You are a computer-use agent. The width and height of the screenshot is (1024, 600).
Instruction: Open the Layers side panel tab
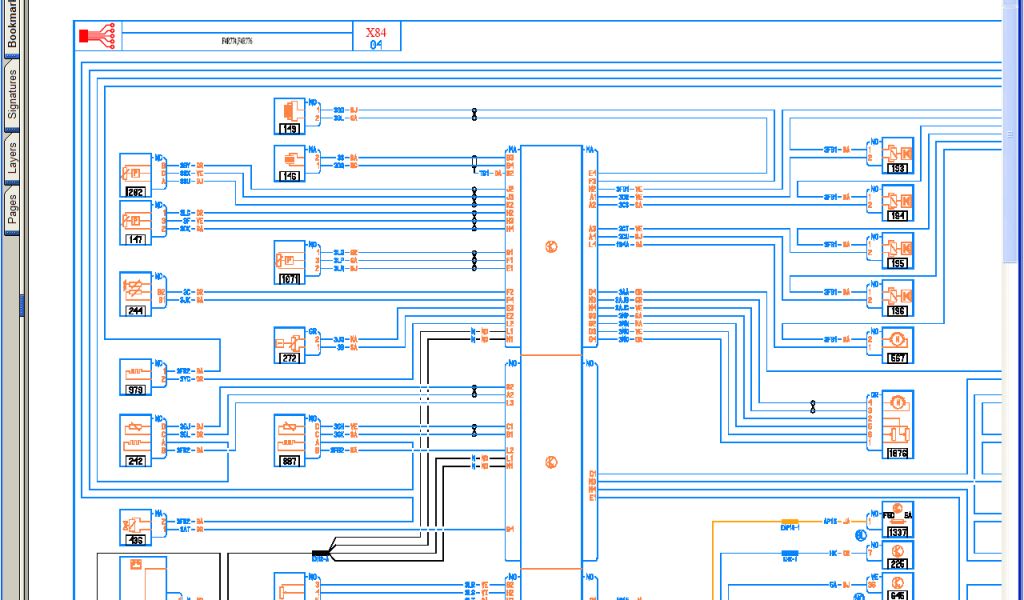click(12, 159)
